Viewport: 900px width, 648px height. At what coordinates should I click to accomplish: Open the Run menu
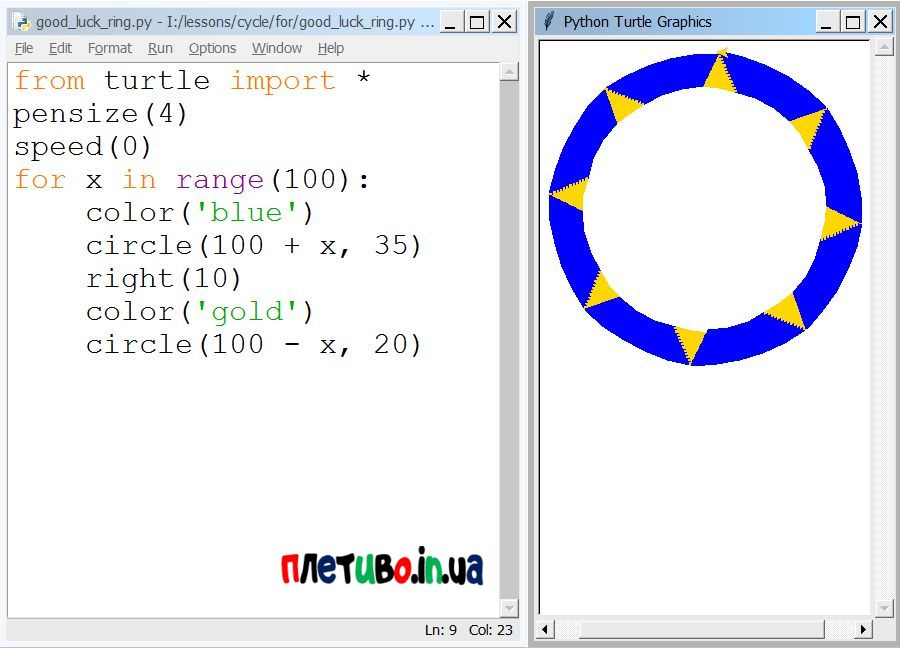[160, 48]
